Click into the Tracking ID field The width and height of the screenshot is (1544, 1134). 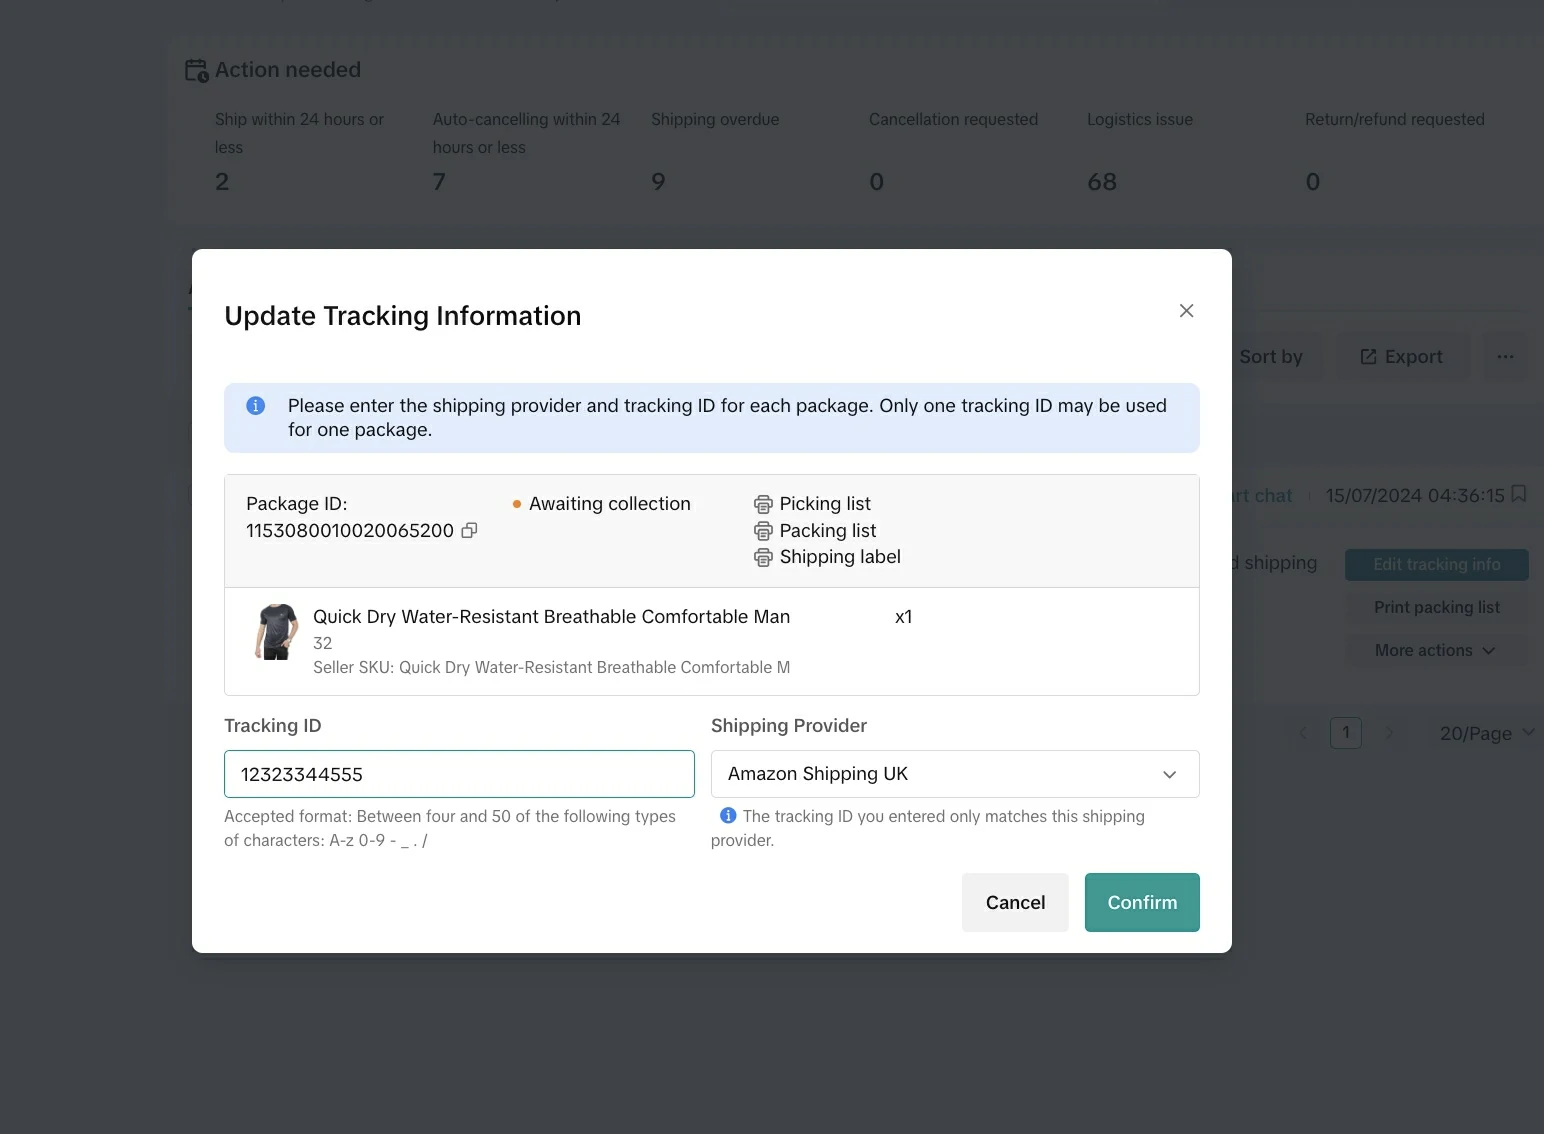click(459, 774)
